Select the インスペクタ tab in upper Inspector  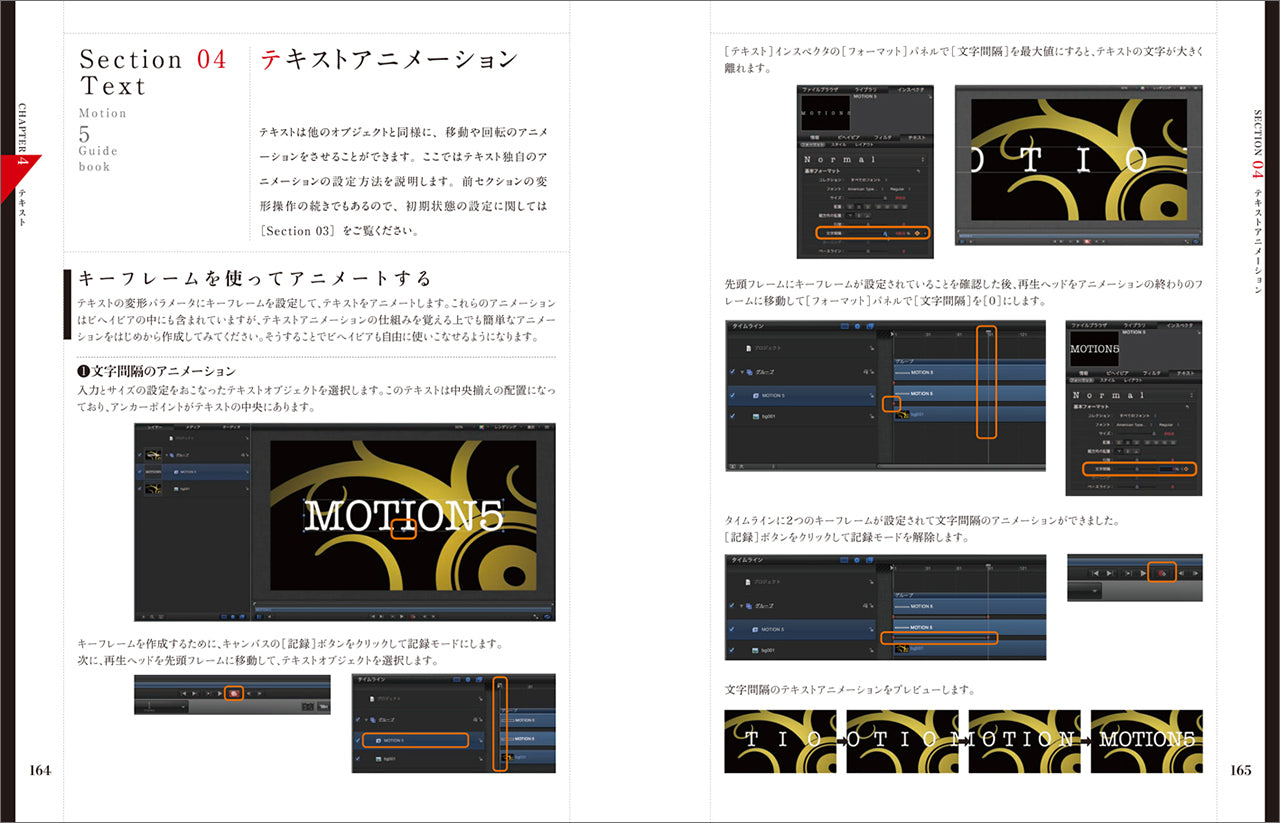coord(911,90)
